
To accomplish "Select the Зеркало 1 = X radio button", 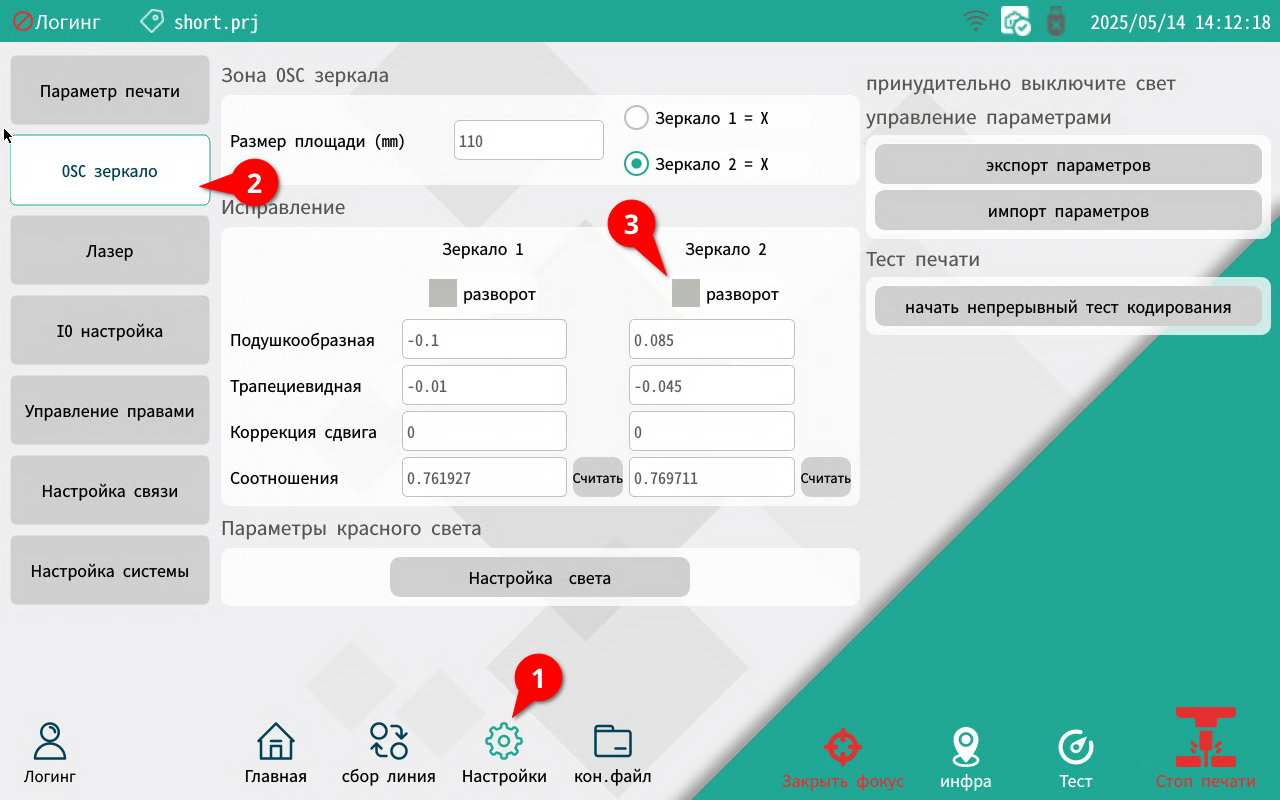I will (637, 118).
